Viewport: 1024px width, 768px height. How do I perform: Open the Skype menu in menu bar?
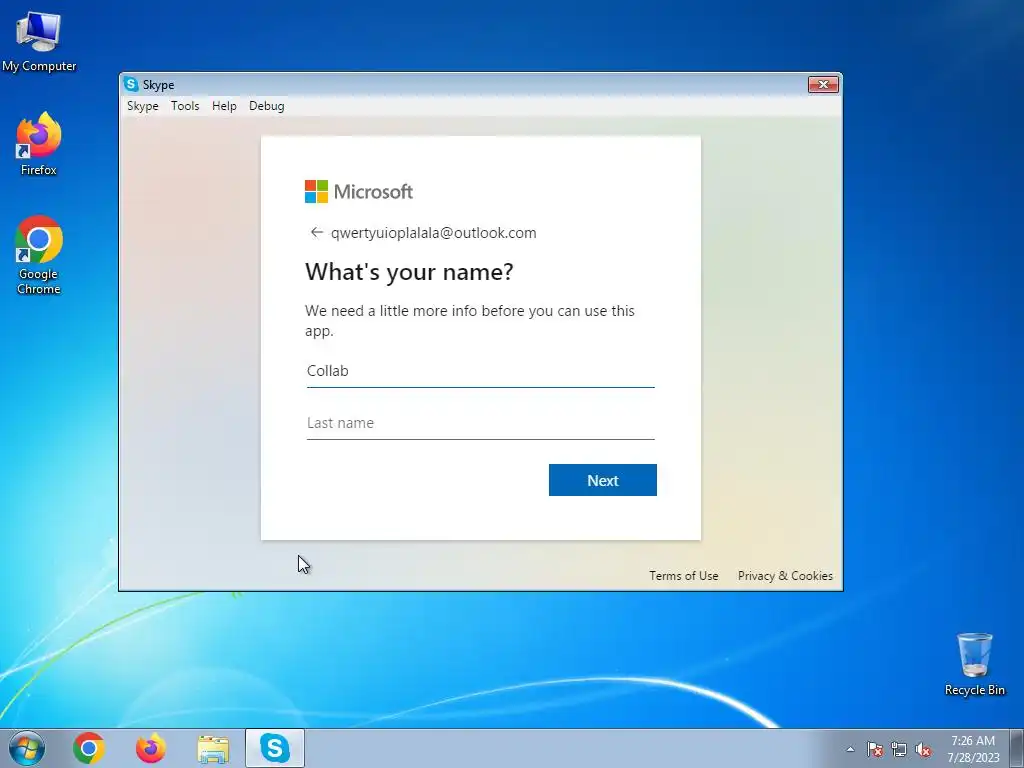[142, 106]
